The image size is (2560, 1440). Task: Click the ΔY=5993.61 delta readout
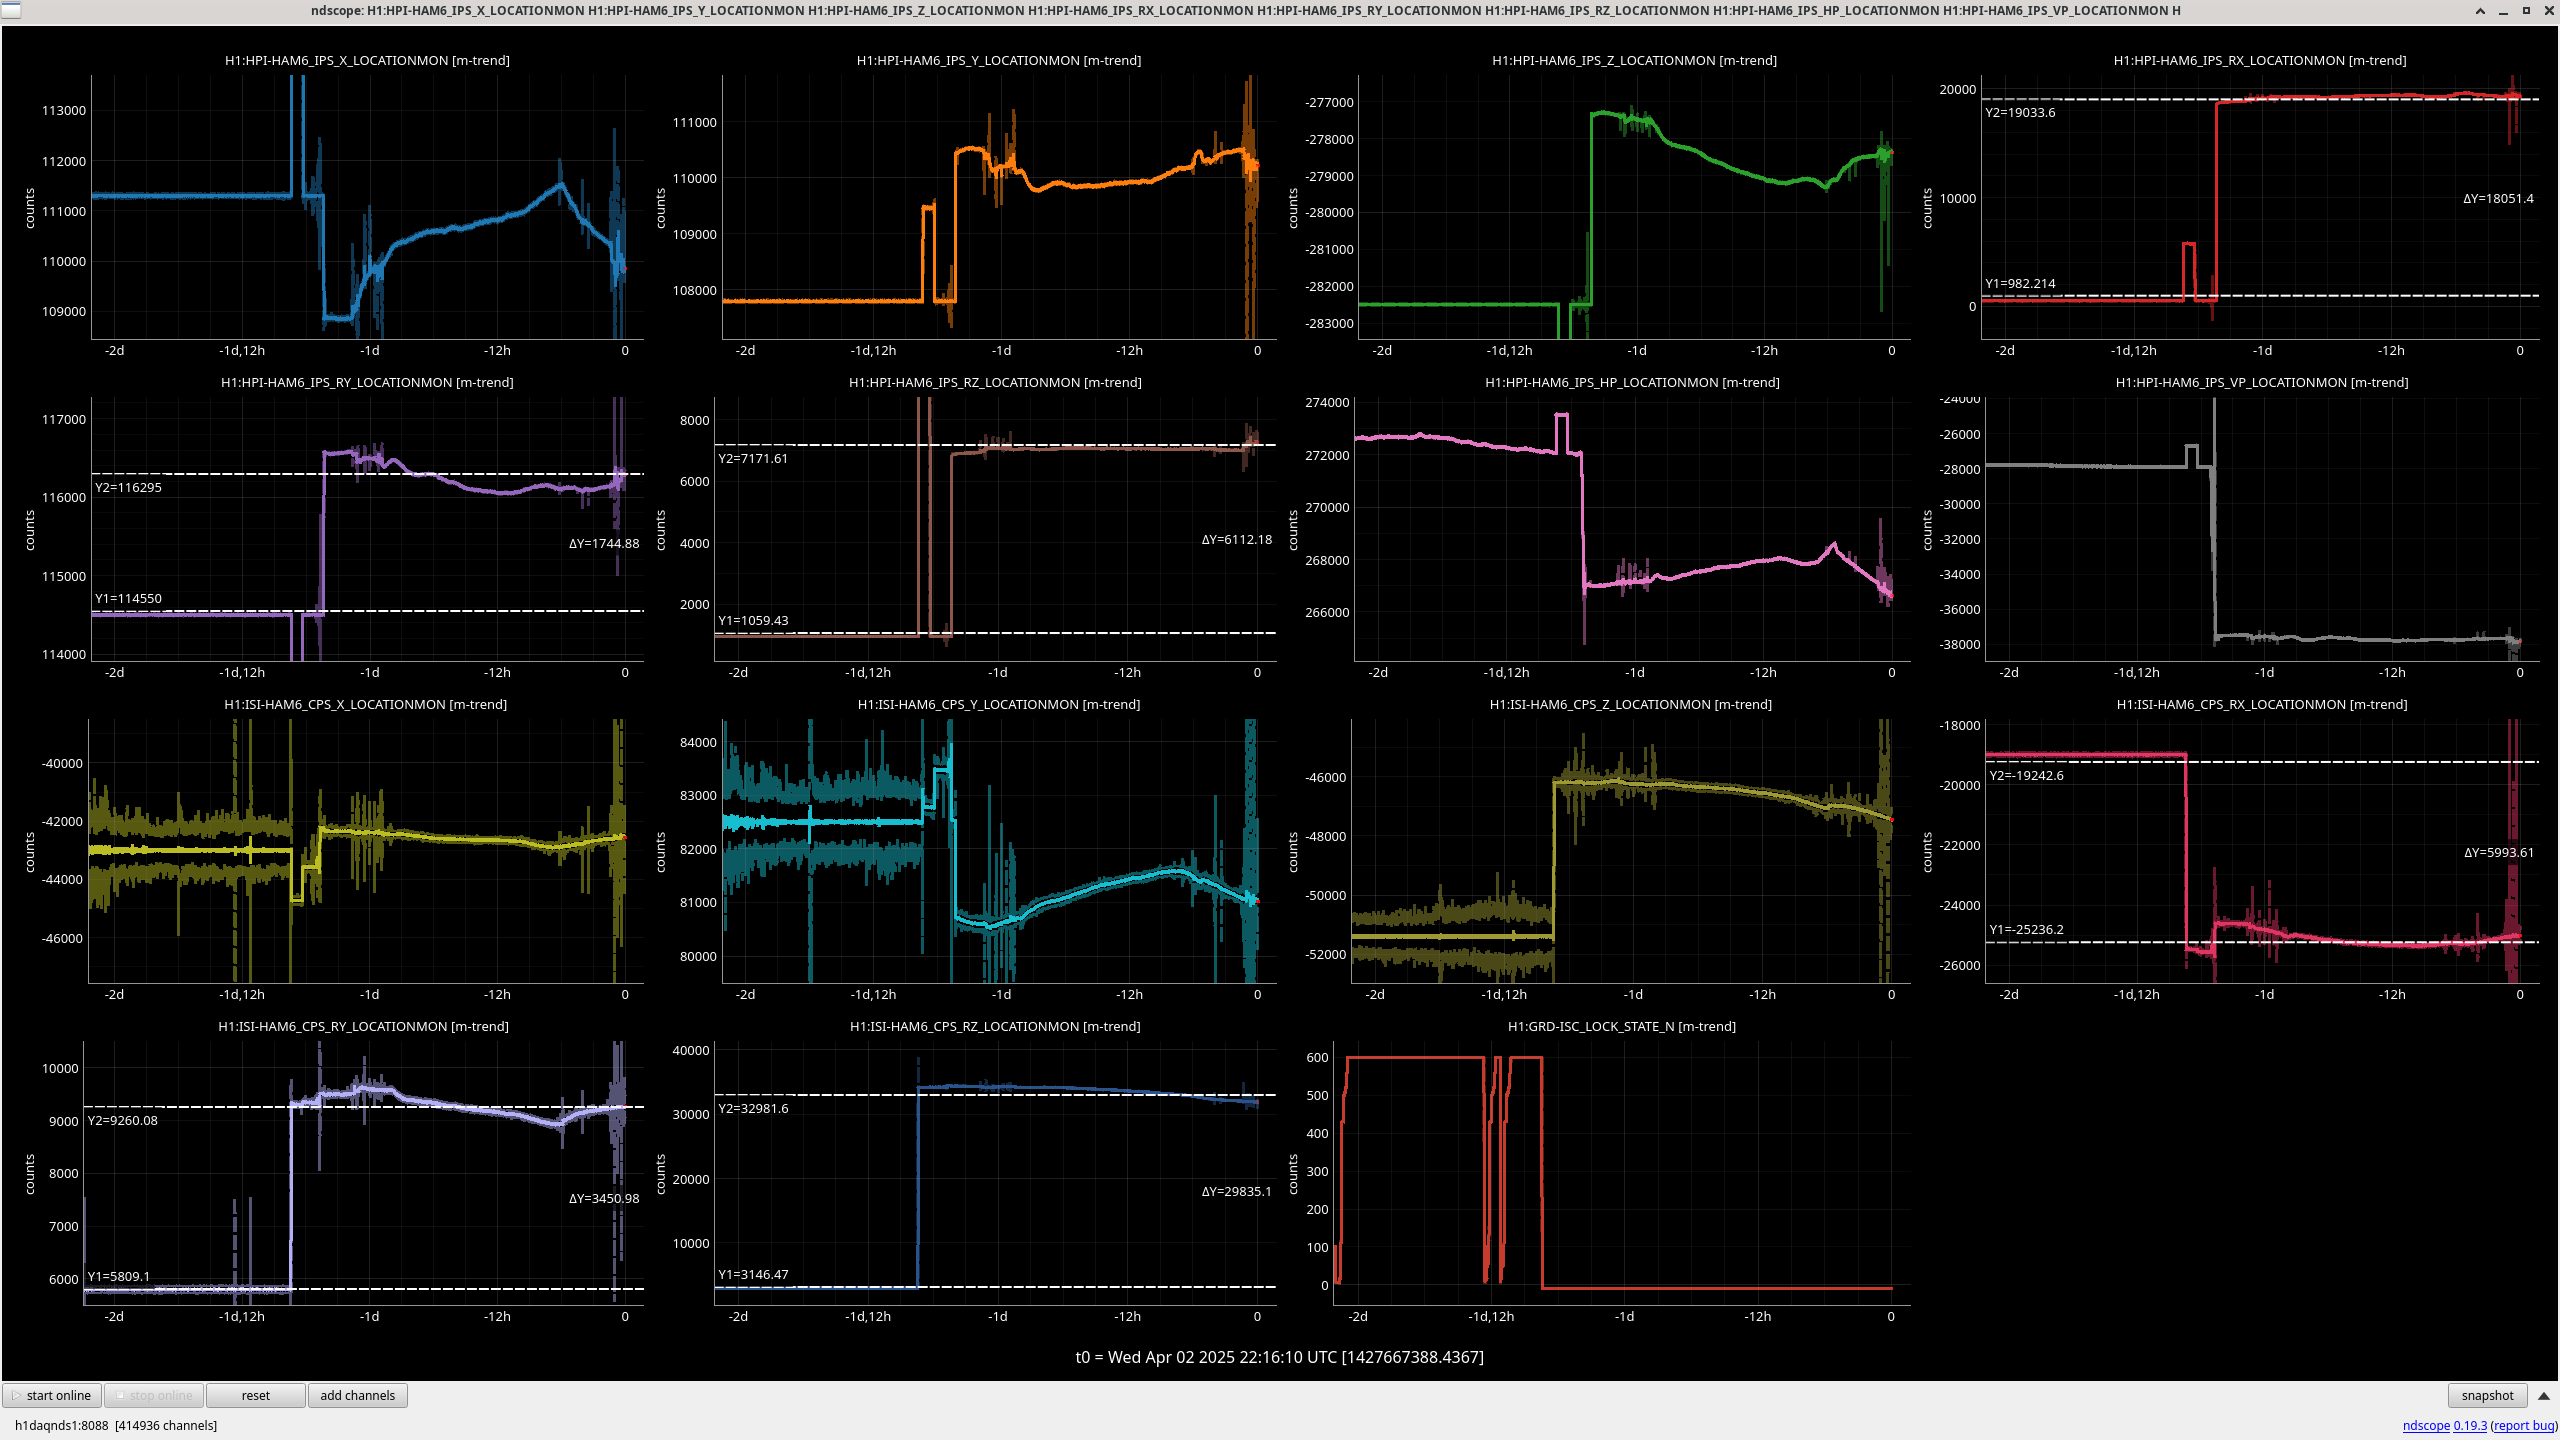coord(2498,852)
